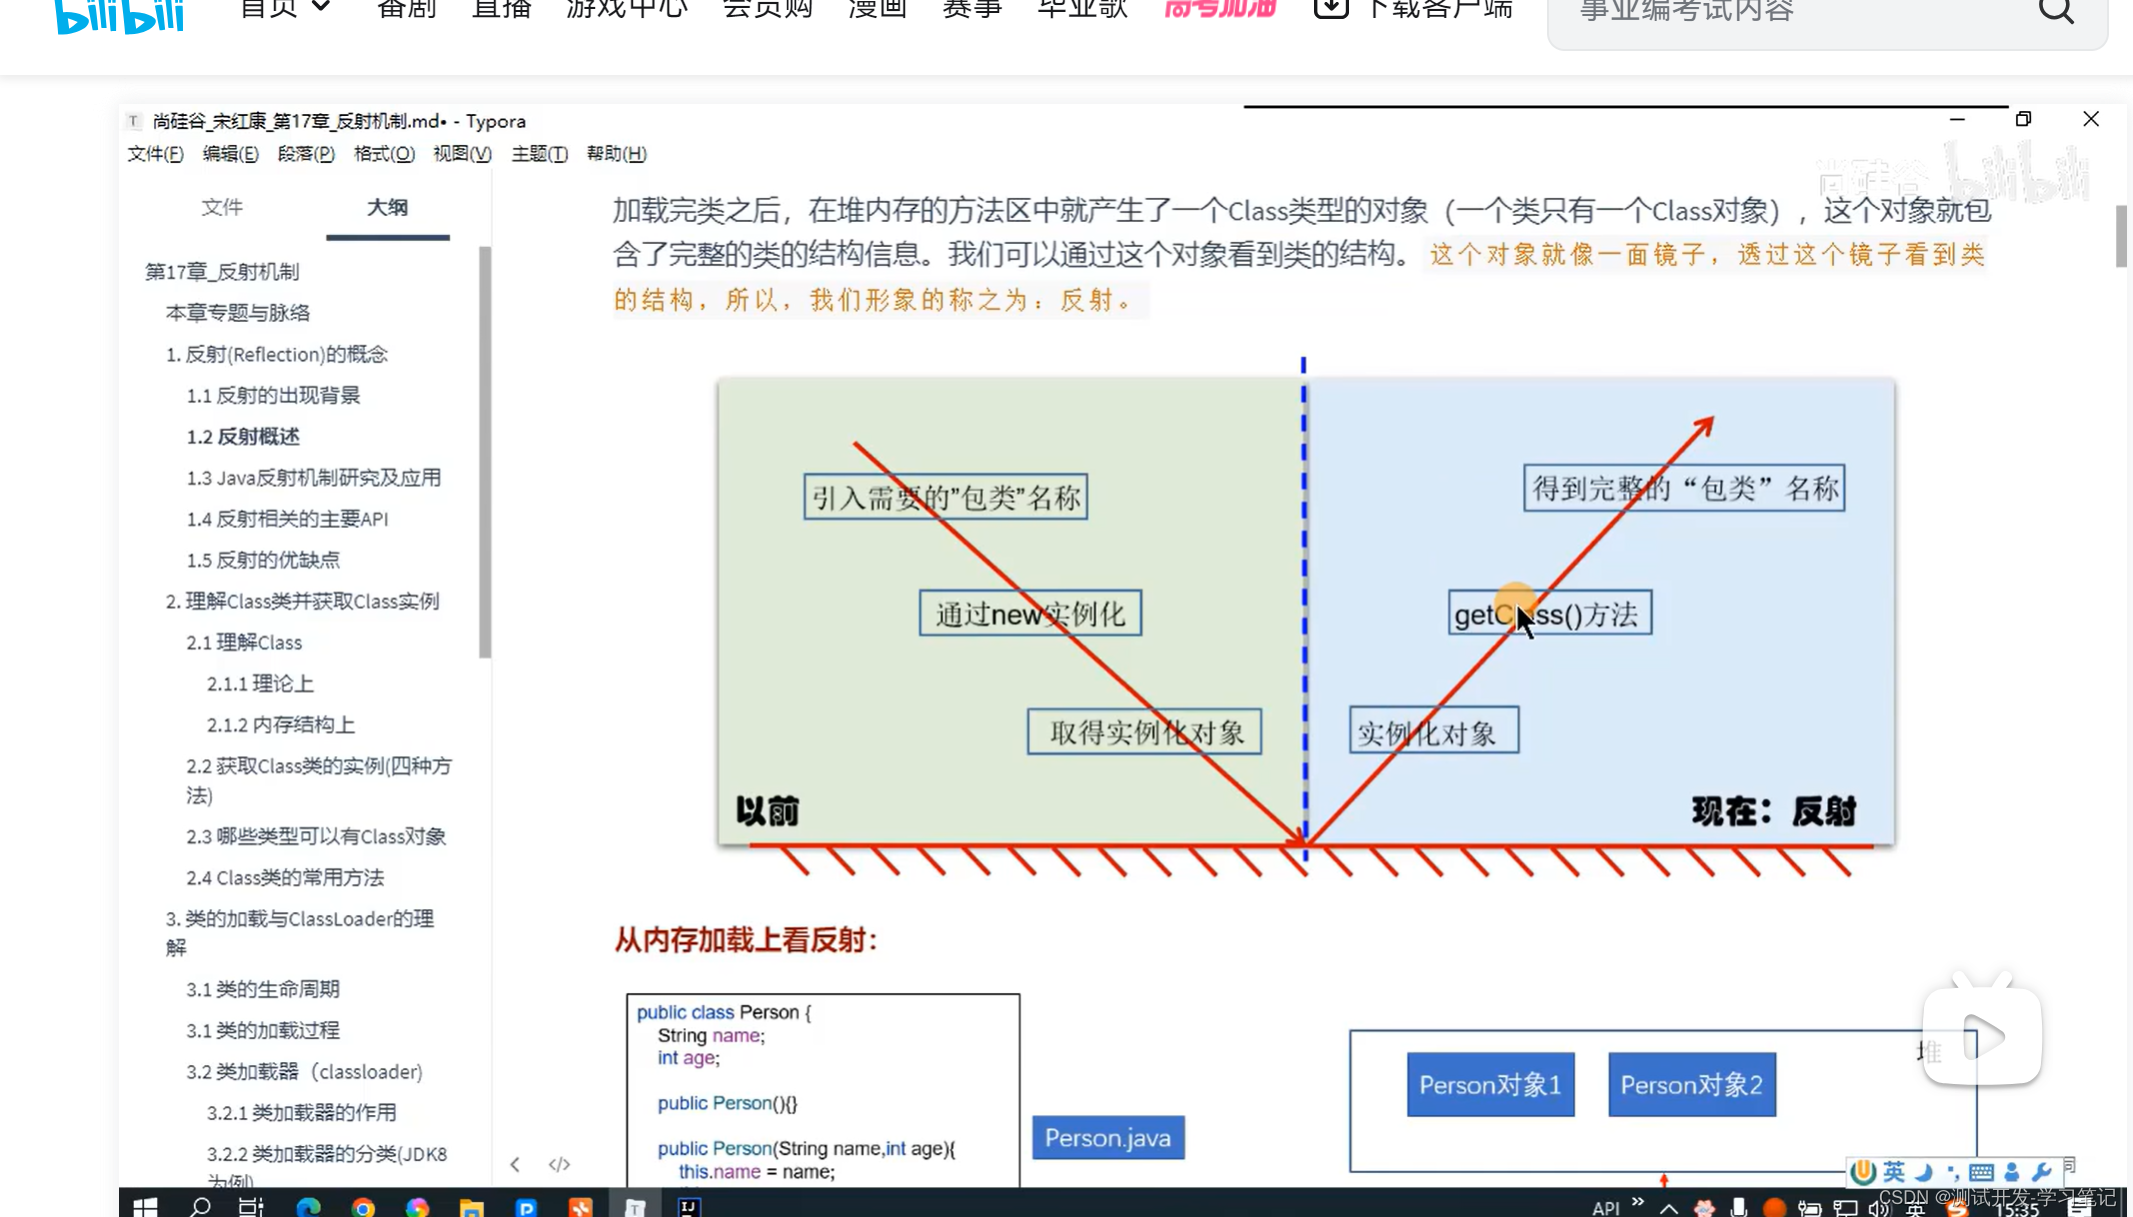
Task: Open 会员购 on bilibili
Action: (x=768, y=8)
